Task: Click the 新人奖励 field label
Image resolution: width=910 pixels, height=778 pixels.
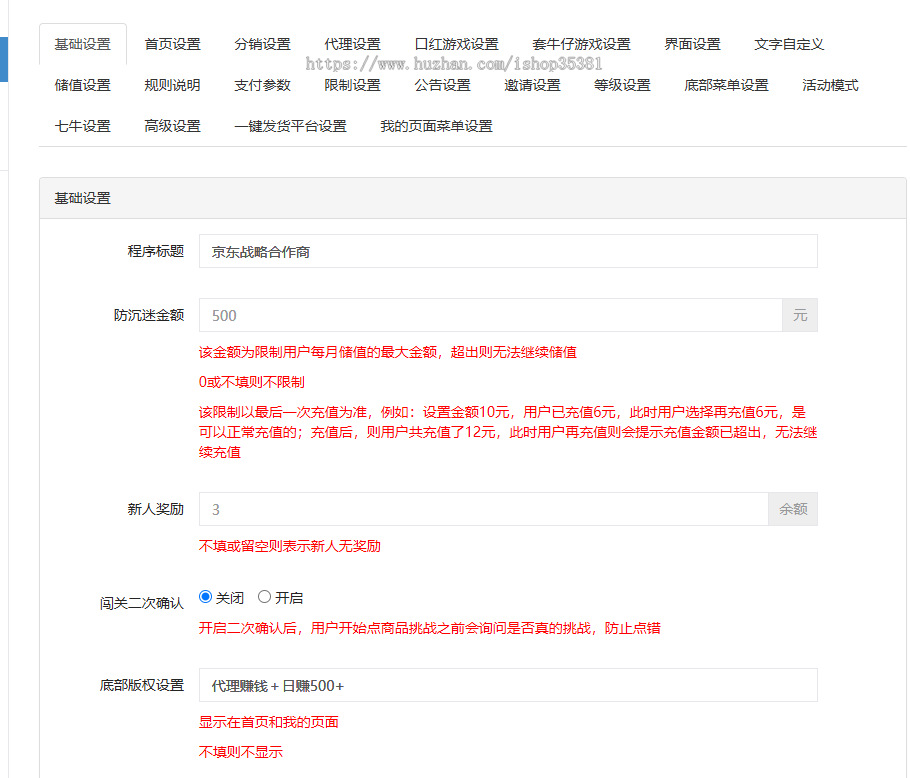Action: point(156,509)
